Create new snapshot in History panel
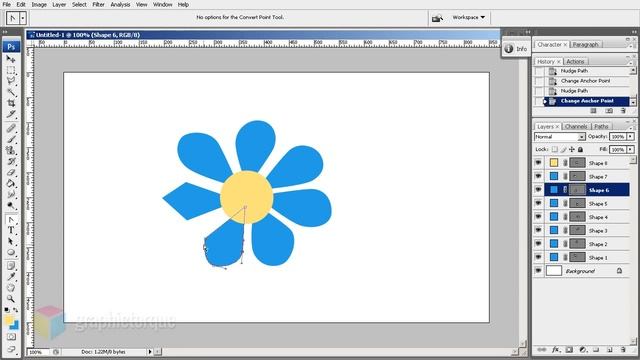This screenshot has width=640, height=360. pos(609,111)
